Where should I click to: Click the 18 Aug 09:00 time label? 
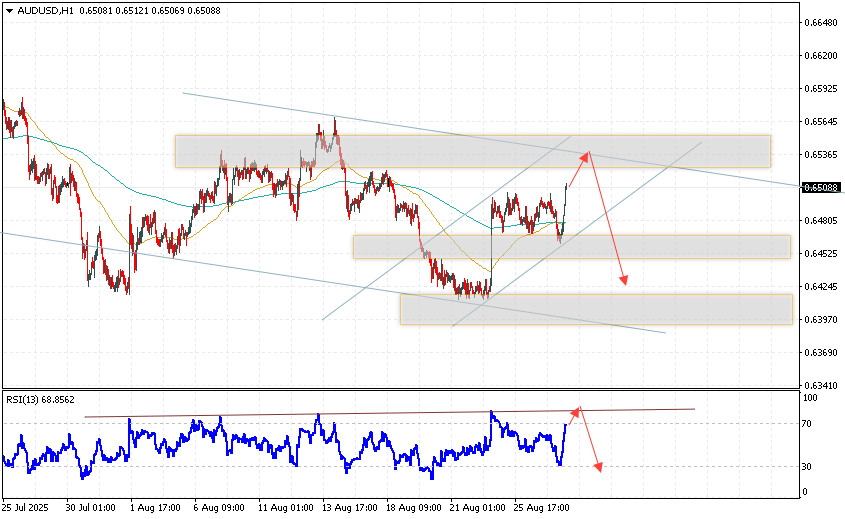pyautogui.click(x=413, y=508)
